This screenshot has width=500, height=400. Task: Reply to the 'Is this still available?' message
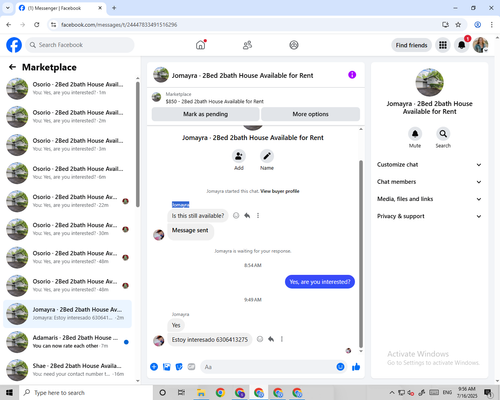pyautogui.click(x=247, y=216)
